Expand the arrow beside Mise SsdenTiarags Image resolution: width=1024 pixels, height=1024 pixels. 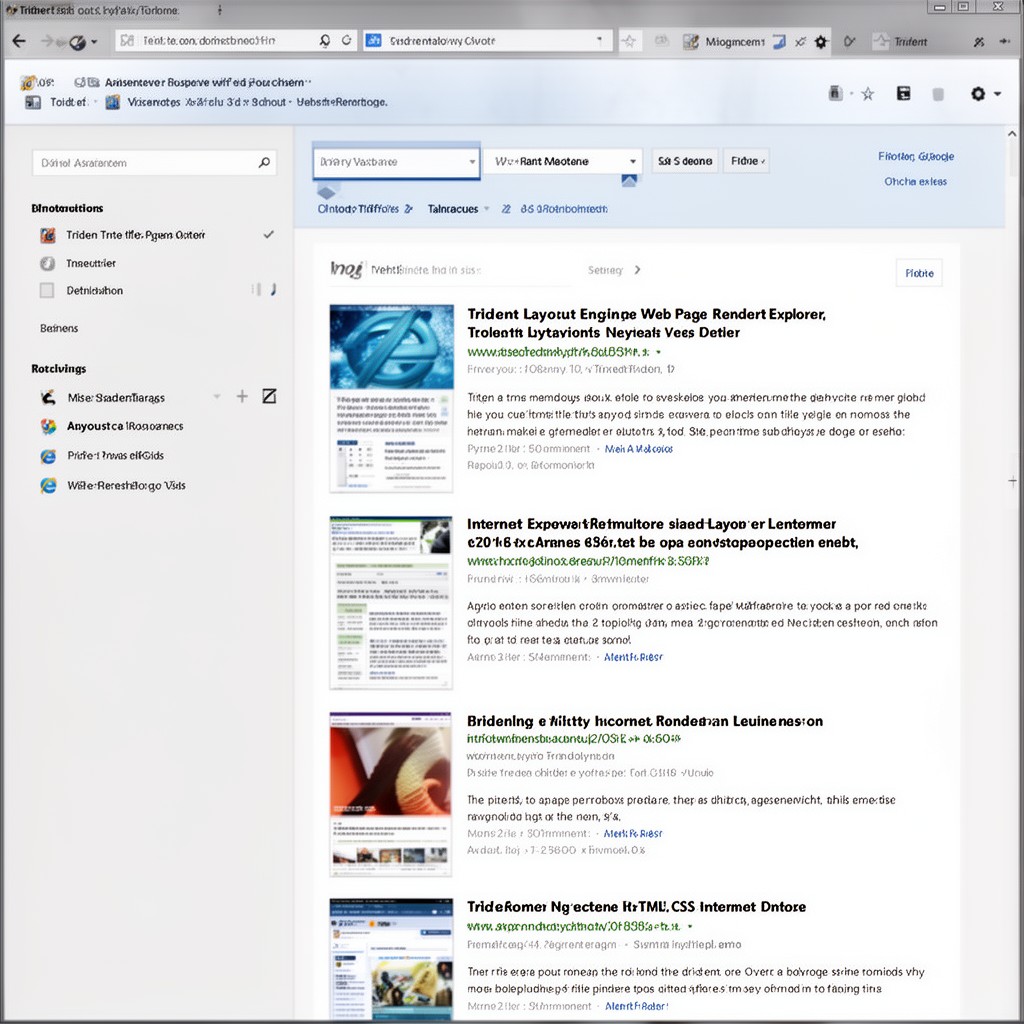(x=216, y=396)
